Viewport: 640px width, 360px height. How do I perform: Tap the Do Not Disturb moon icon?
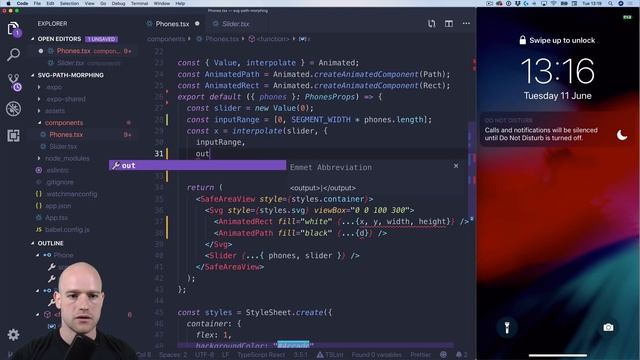pos(622,135)
